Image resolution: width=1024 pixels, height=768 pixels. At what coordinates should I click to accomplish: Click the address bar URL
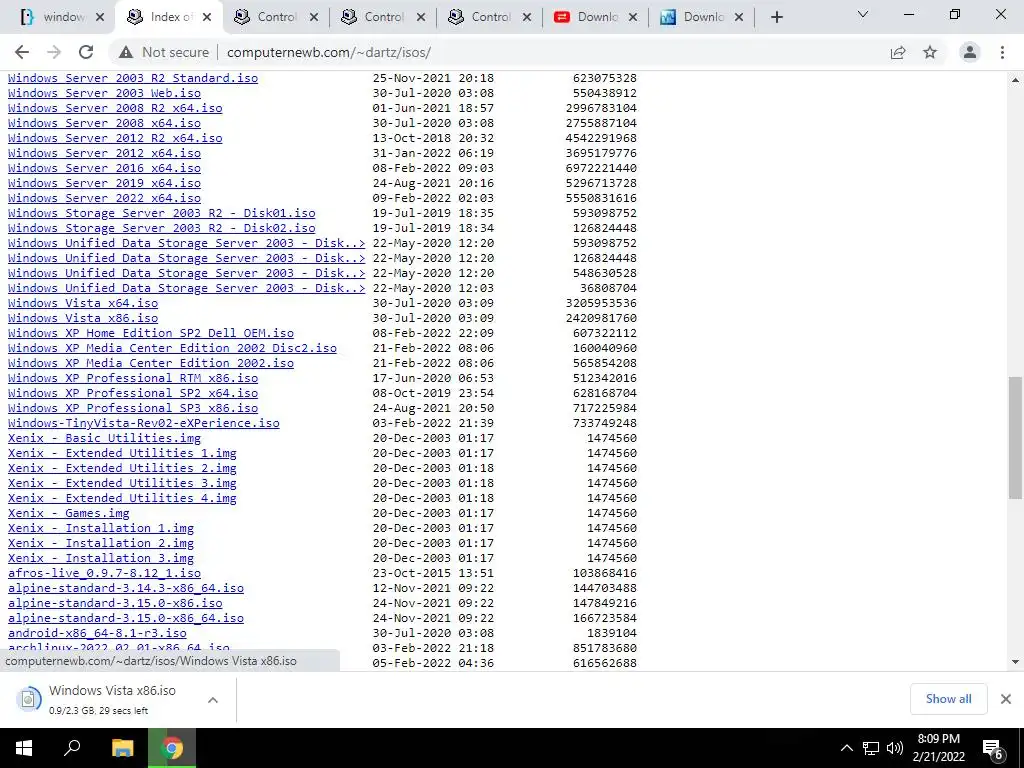pos(329,52)
